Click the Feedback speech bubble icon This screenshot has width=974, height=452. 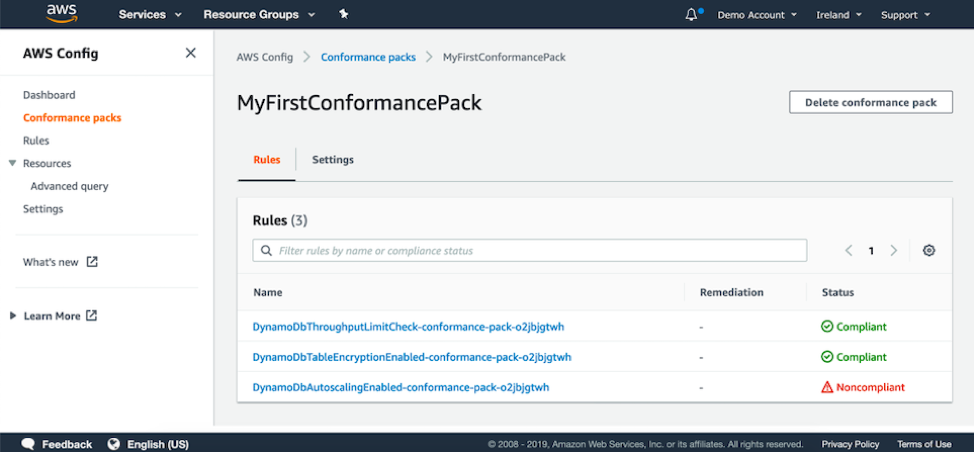[x=28, y=444]
